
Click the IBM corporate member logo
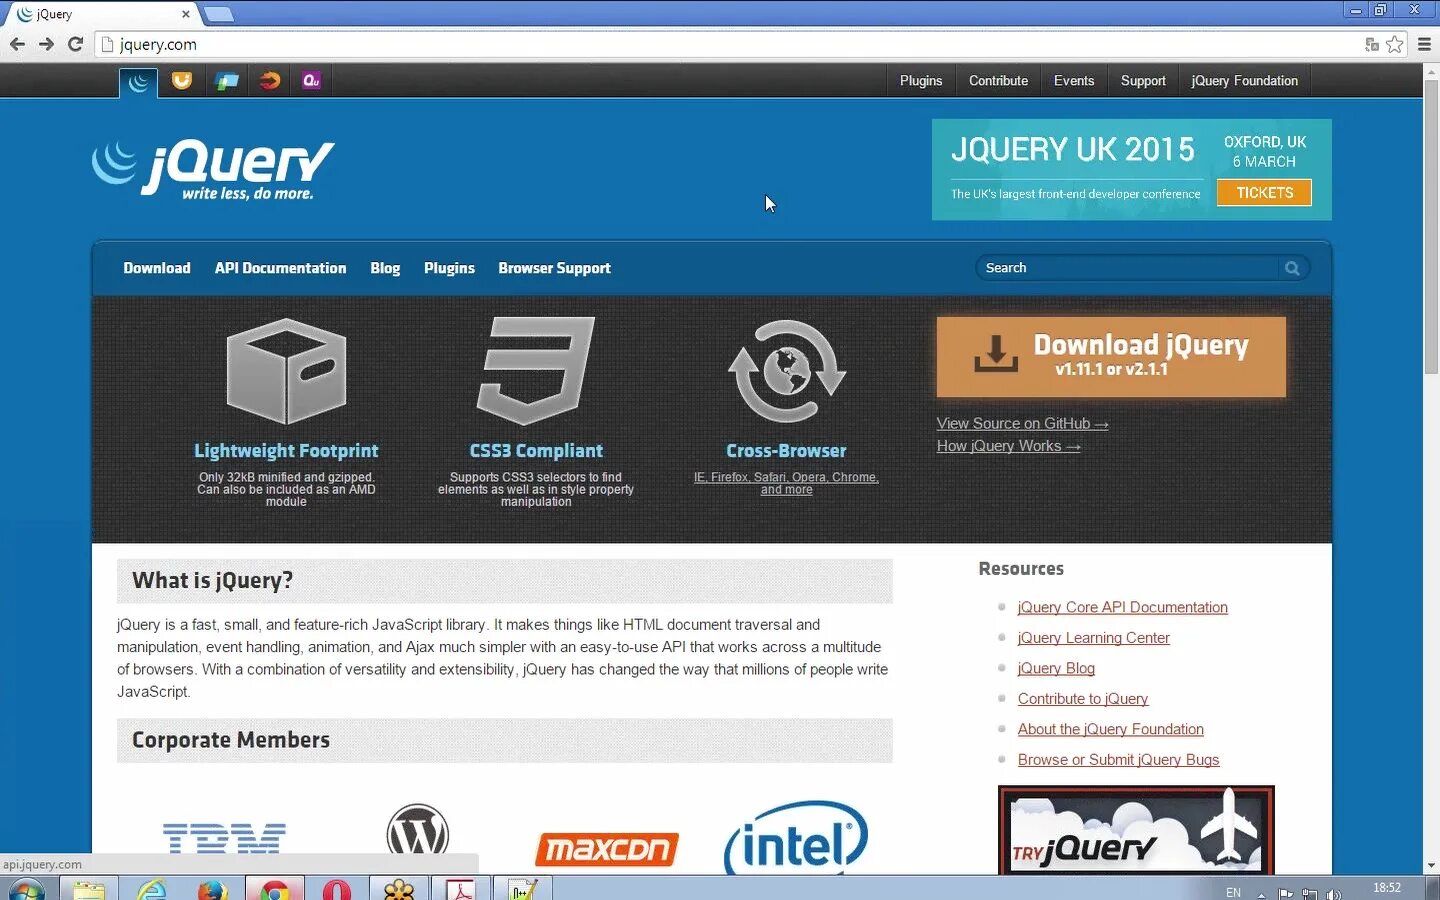(x=224, y=838)
